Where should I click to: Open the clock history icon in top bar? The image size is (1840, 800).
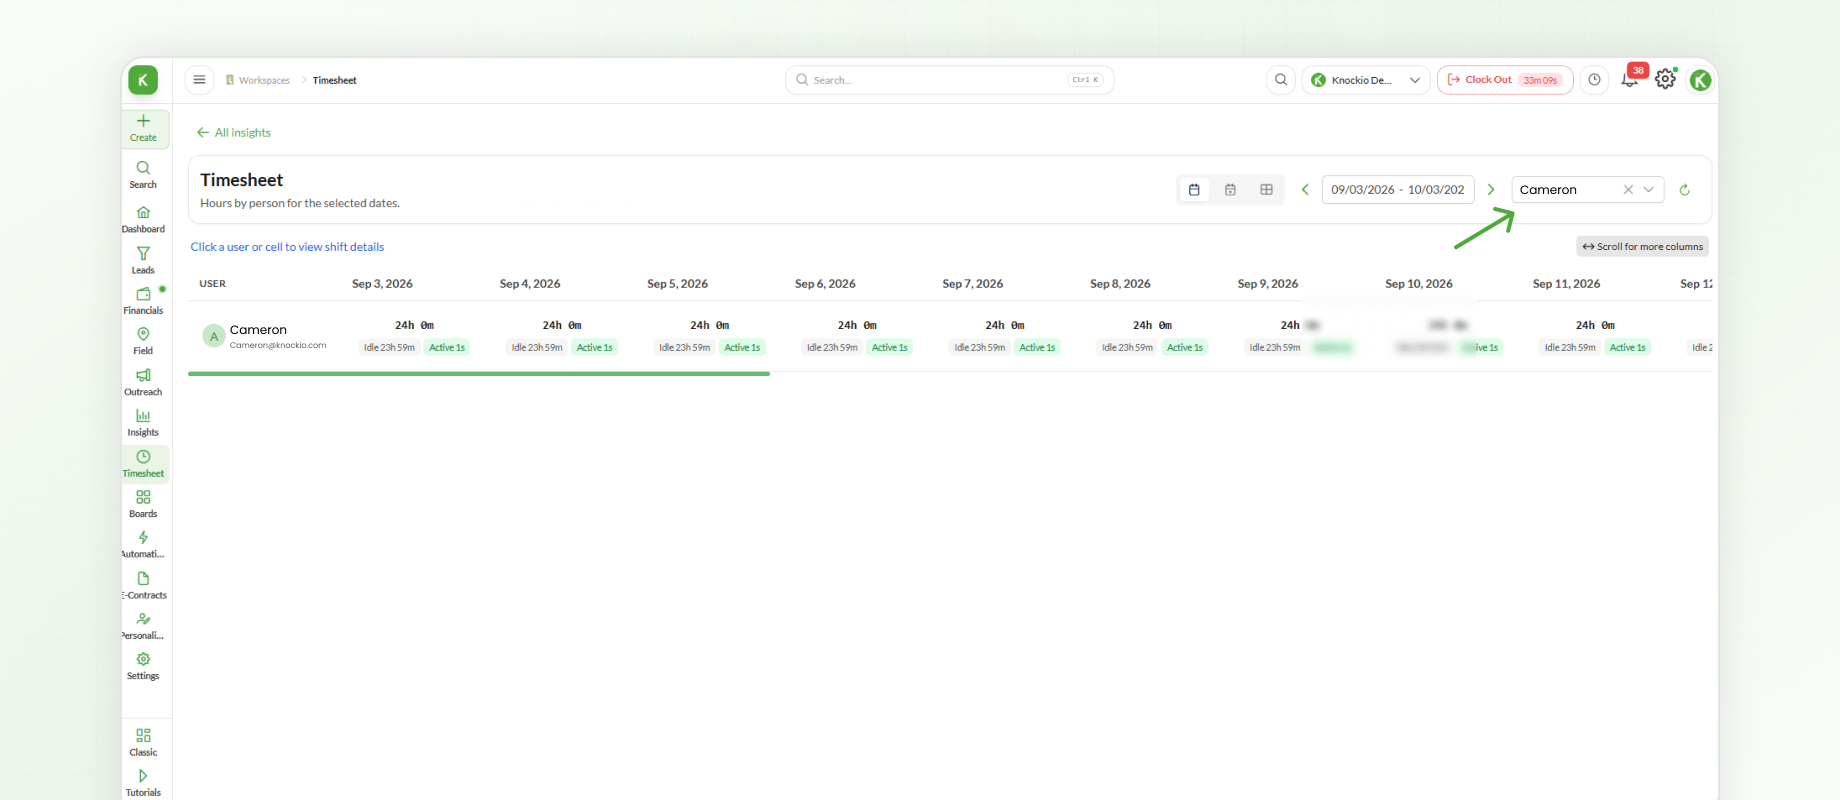[x=1594, y=80]
